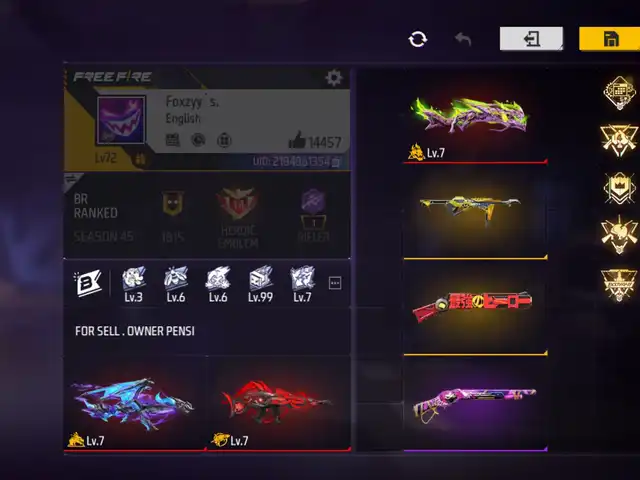The image size is (640, 480).
Task: Open the profile settings gear
Action: 333,78
